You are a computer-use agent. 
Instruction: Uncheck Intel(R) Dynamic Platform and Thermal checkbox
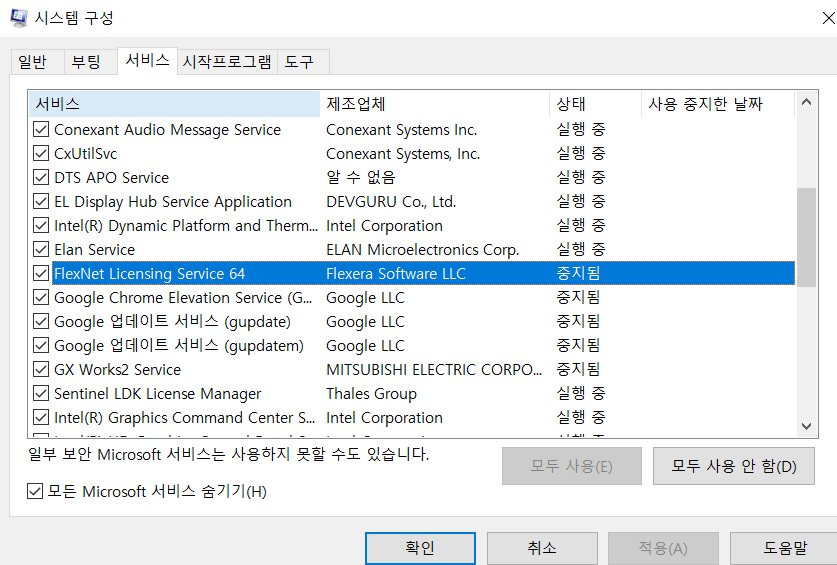[x=41, y=225]
